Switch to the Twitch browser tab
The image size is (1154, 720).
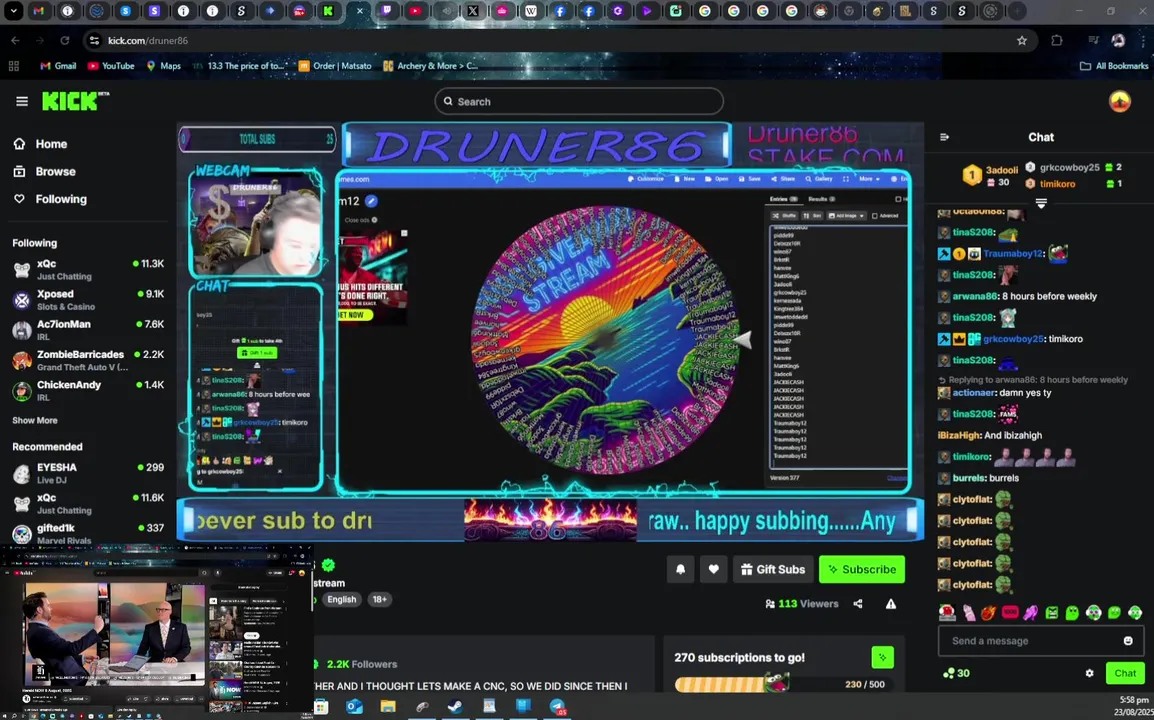point(387,11)
